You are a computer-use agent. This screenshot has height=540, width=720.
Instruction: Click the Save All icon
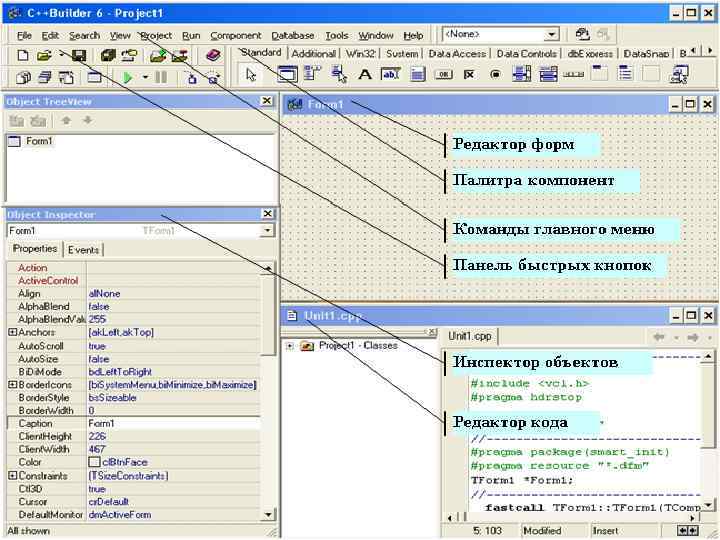[x=108, y=56]
